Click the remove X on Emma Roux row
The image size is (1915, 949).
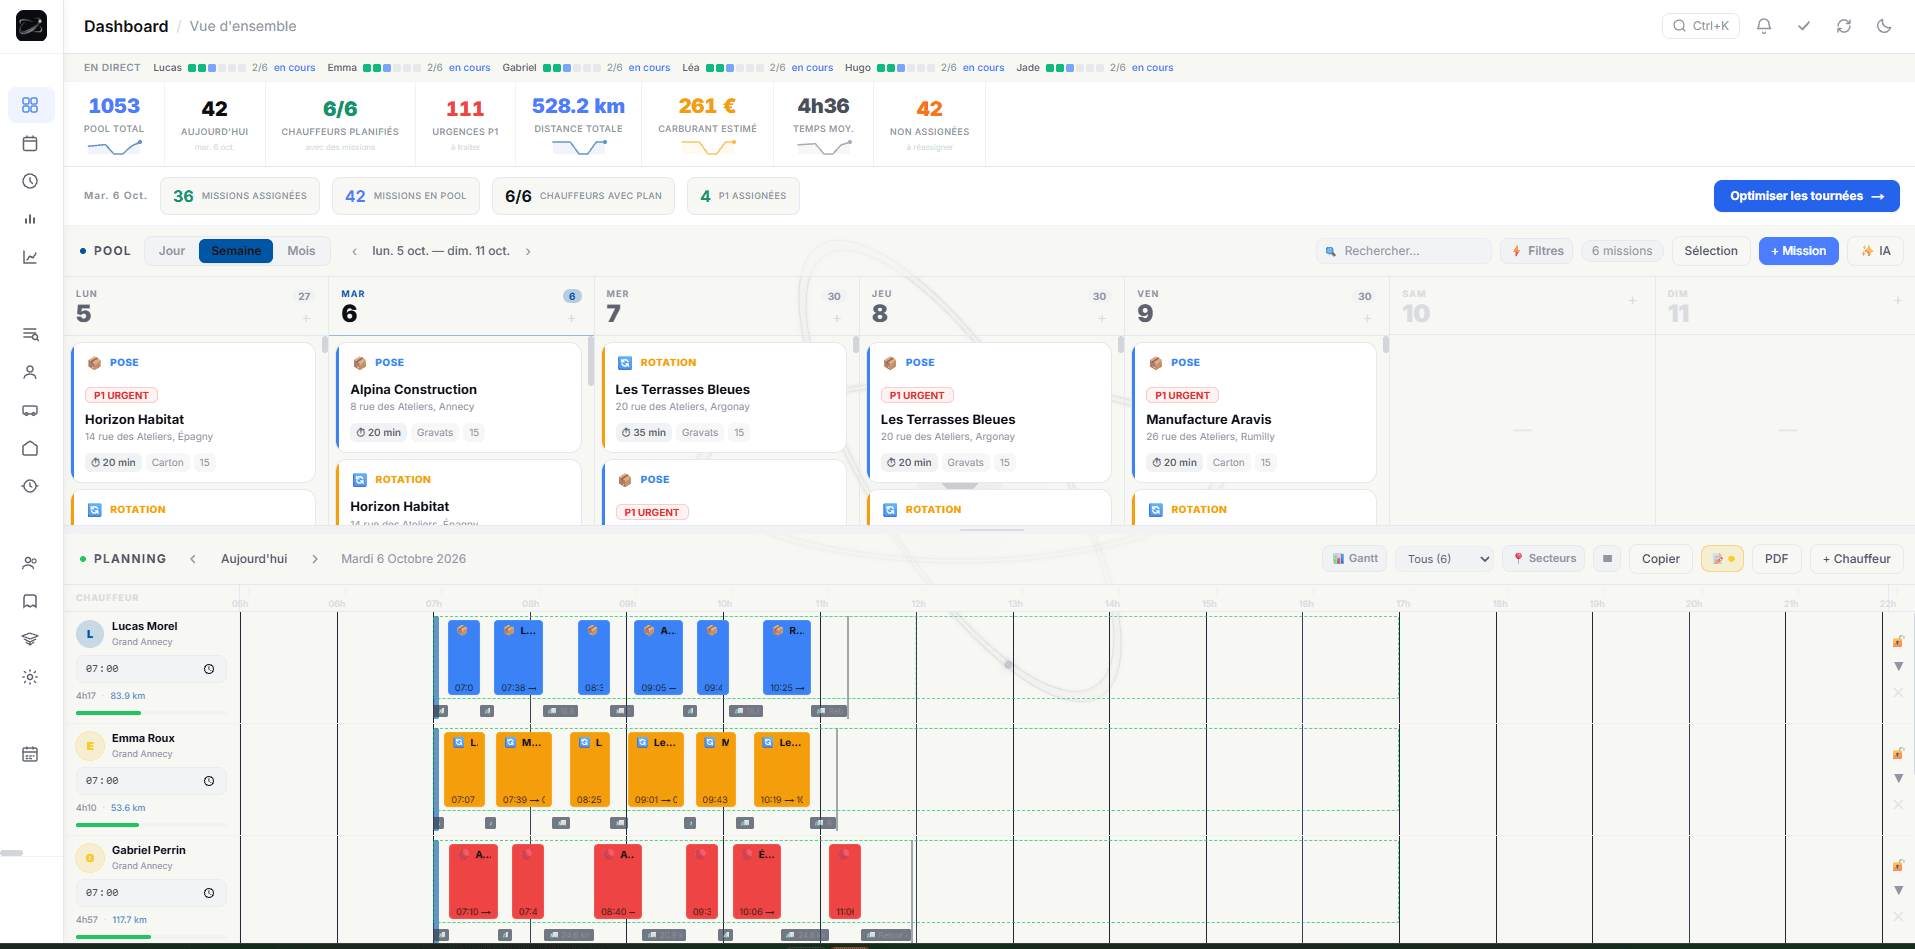pos(1898,805)
